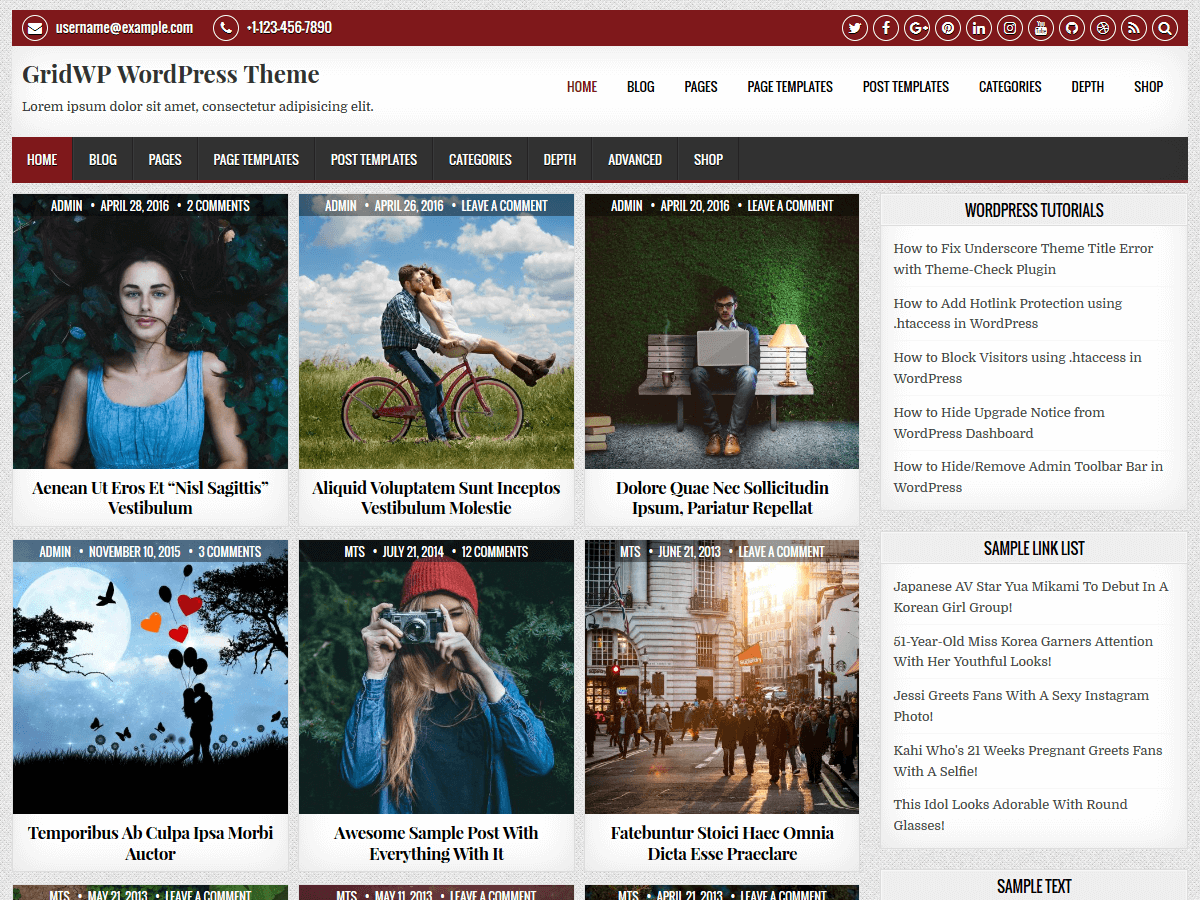The height and width of the screenshot is (900, 1200).
Task: Open the GitHub icon link
Action: point(1072,28)
